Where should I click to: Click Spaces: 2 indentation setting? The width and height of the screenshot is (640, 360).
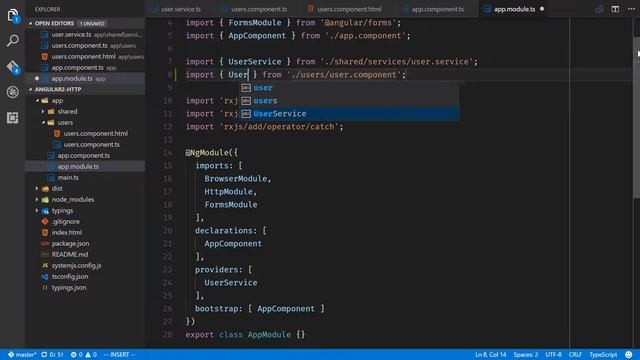tap(526, 354)
